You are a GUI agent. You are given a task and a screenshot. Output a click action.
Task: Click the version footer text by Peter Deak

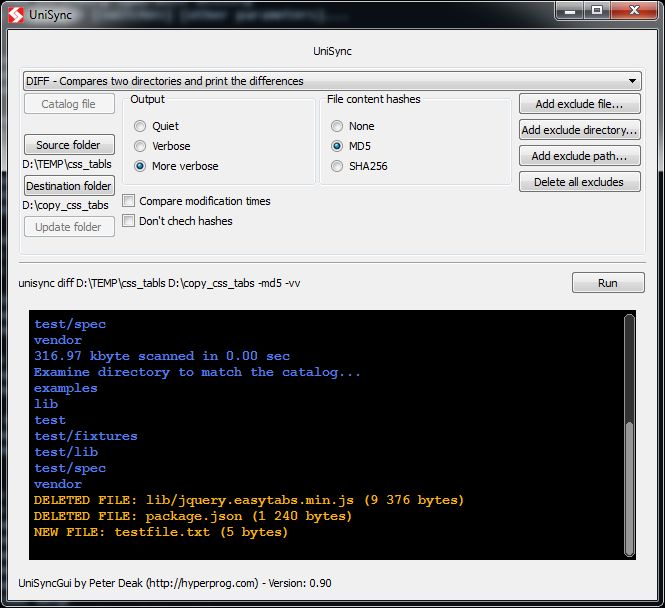click(175, 583)
